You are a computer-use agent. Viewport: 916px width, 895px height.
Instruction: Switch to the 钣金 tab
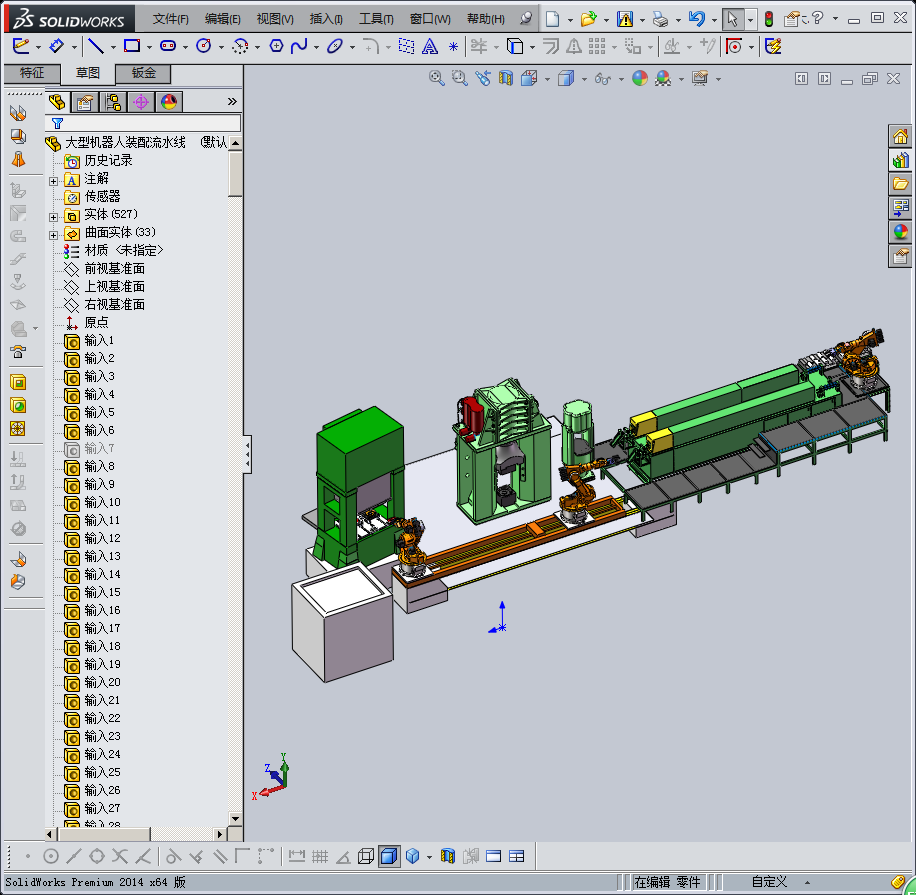pos(143,73)
